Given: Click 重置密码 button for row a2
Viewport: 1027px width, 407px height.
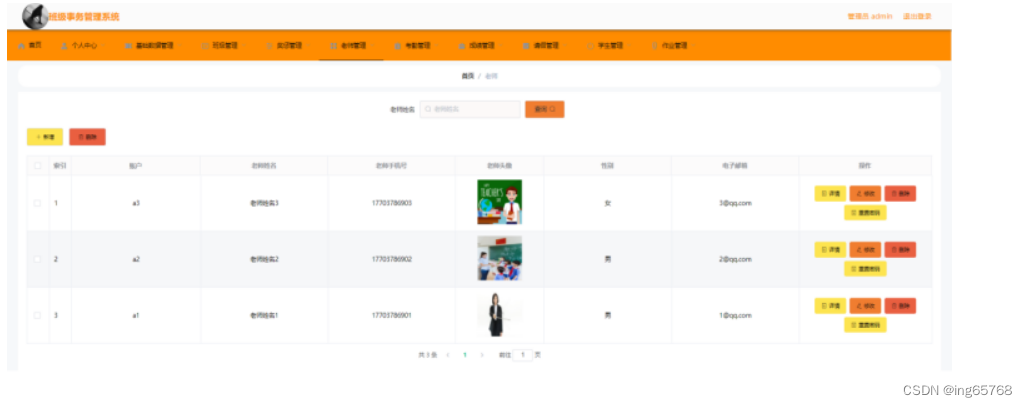Looking at the screenshot, I should point(865,269).
